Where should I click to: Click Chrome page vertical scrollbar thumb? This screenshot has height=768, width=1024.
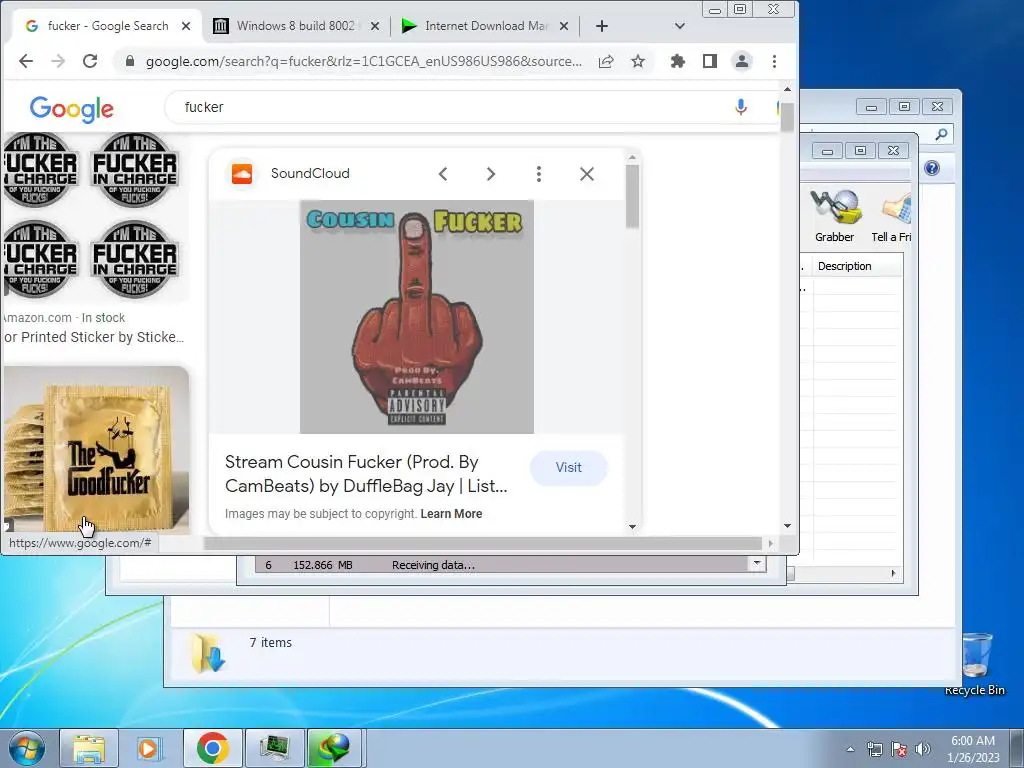(x=787, y=118)
